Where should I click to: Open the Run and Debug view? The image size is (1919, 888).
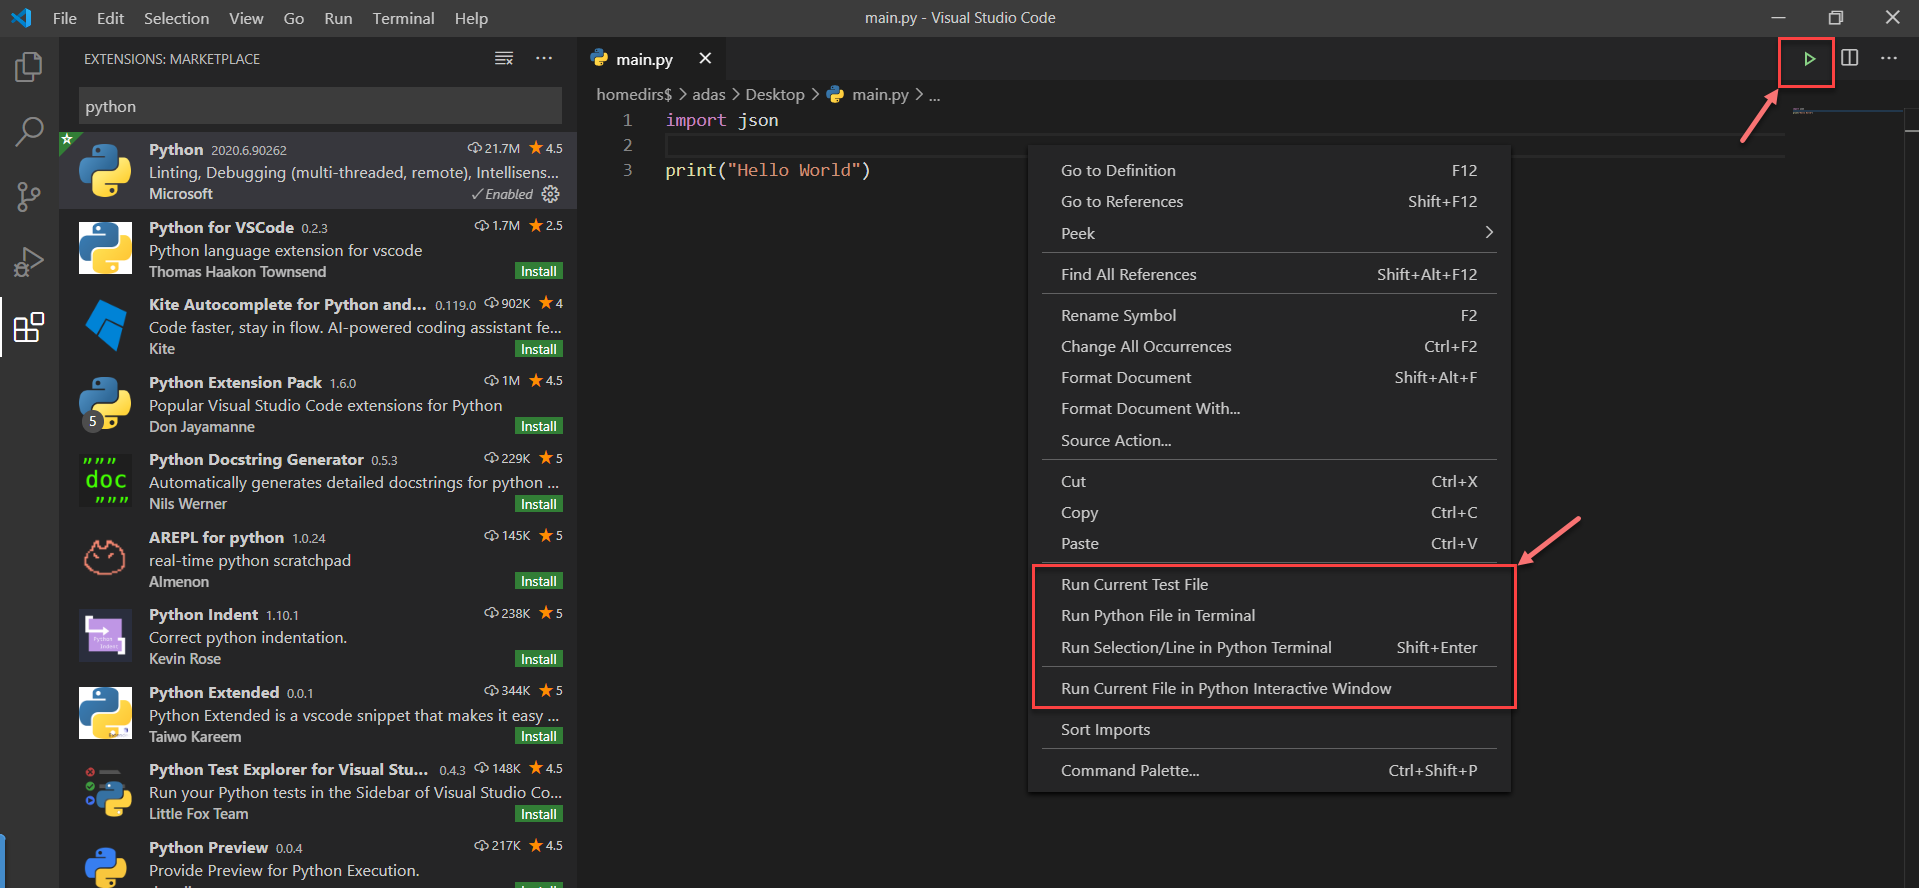pyautogui.click(x=29, y=262)
